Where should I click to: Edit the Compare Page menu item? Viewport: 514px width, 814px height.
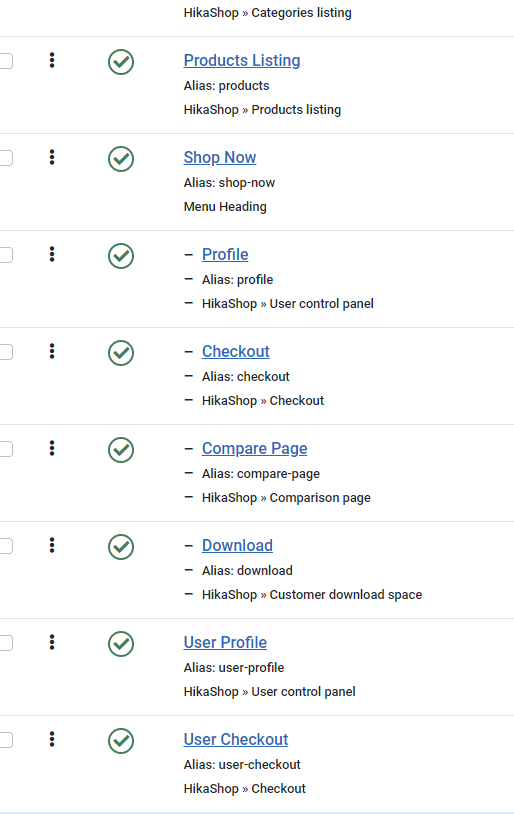tap(254, 448)
